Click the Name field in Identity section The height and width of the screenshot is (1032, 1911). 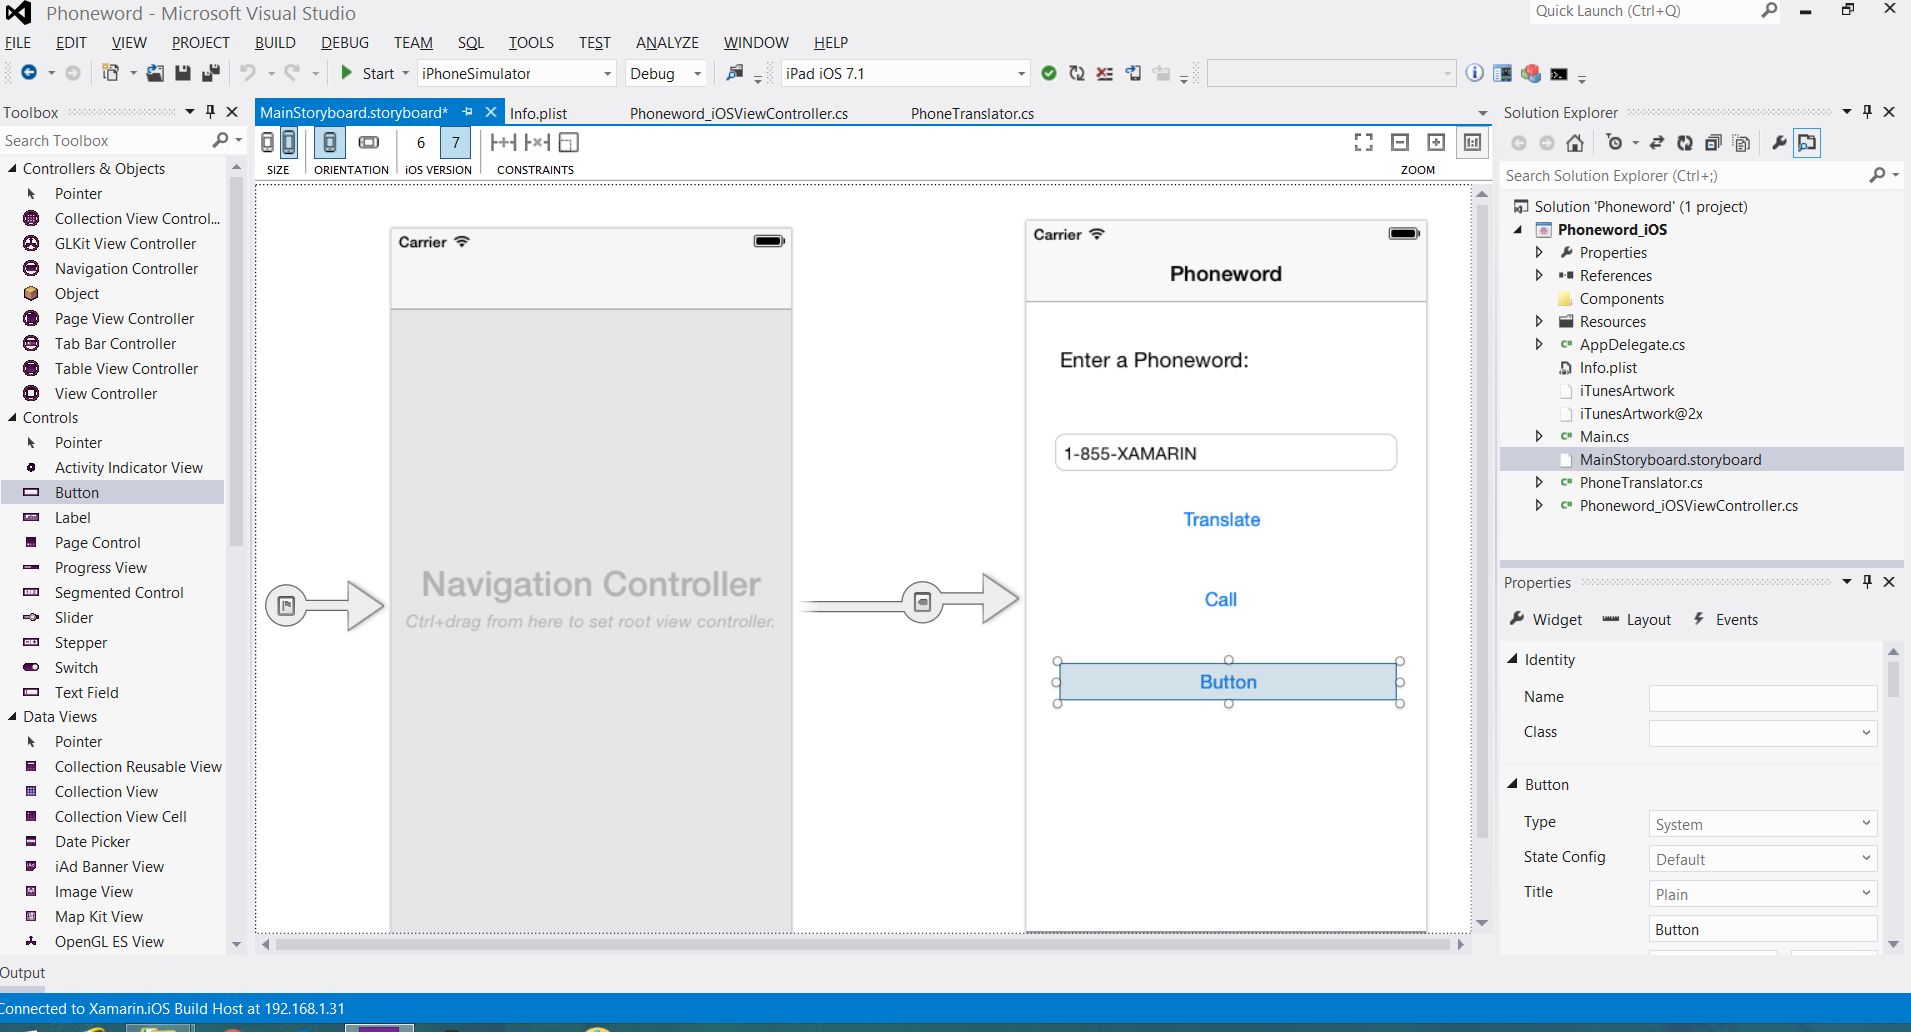point(1762,698)
